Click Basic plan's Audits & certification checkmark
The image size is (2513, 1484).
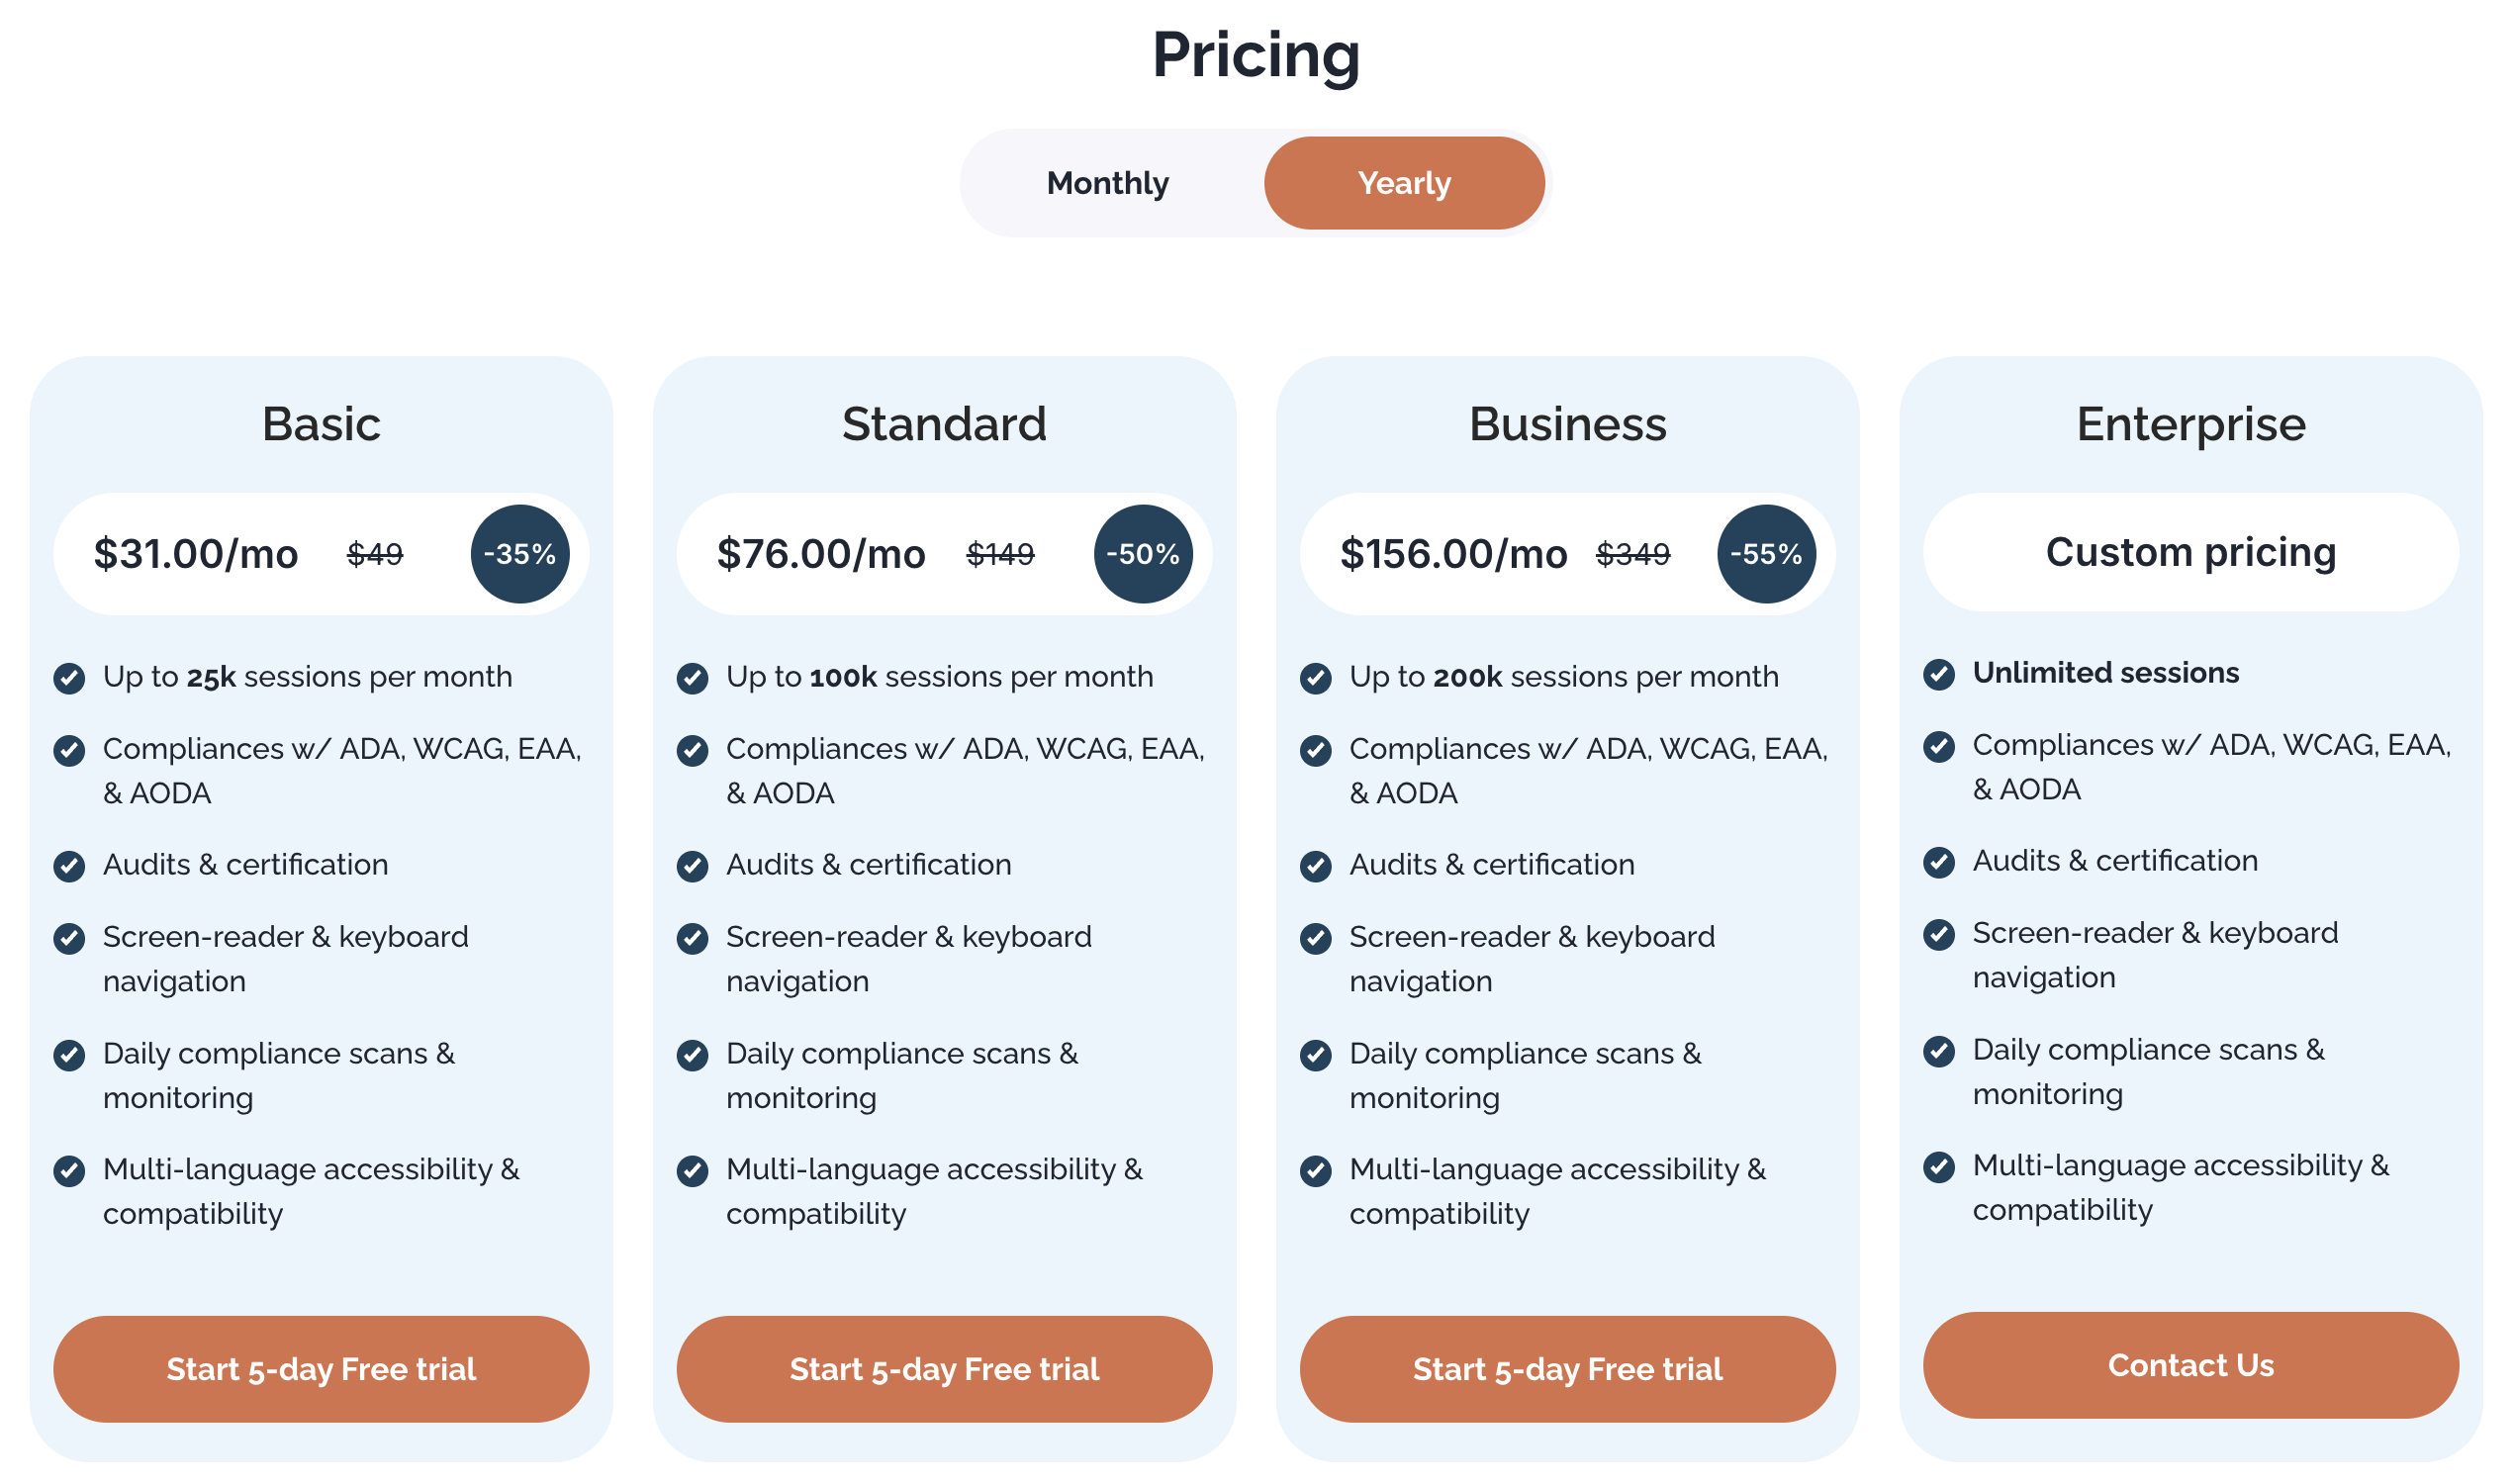[x=69, y=865]
